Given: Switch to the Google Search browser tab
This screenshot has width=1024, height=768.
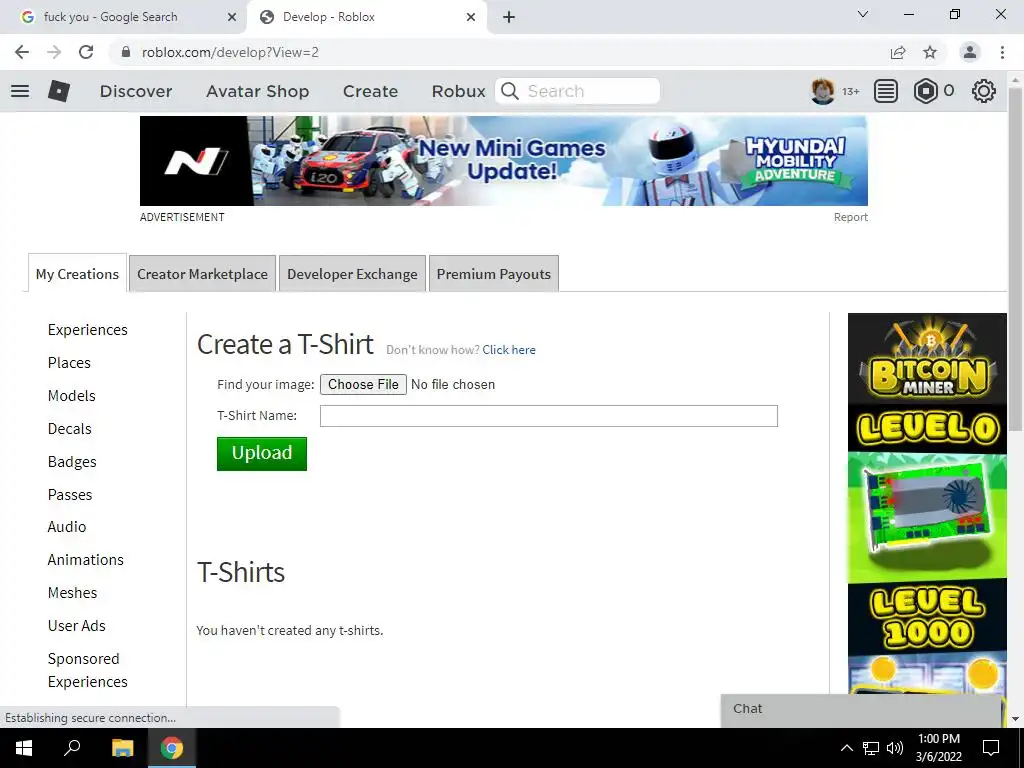Looking at the screenshot, I should click(x=122, y=17).
